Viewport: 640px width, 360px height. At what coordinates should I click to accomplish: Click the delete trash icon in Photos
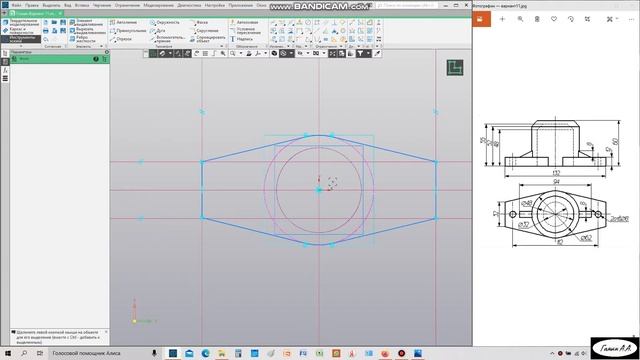(x=537, y=19)
